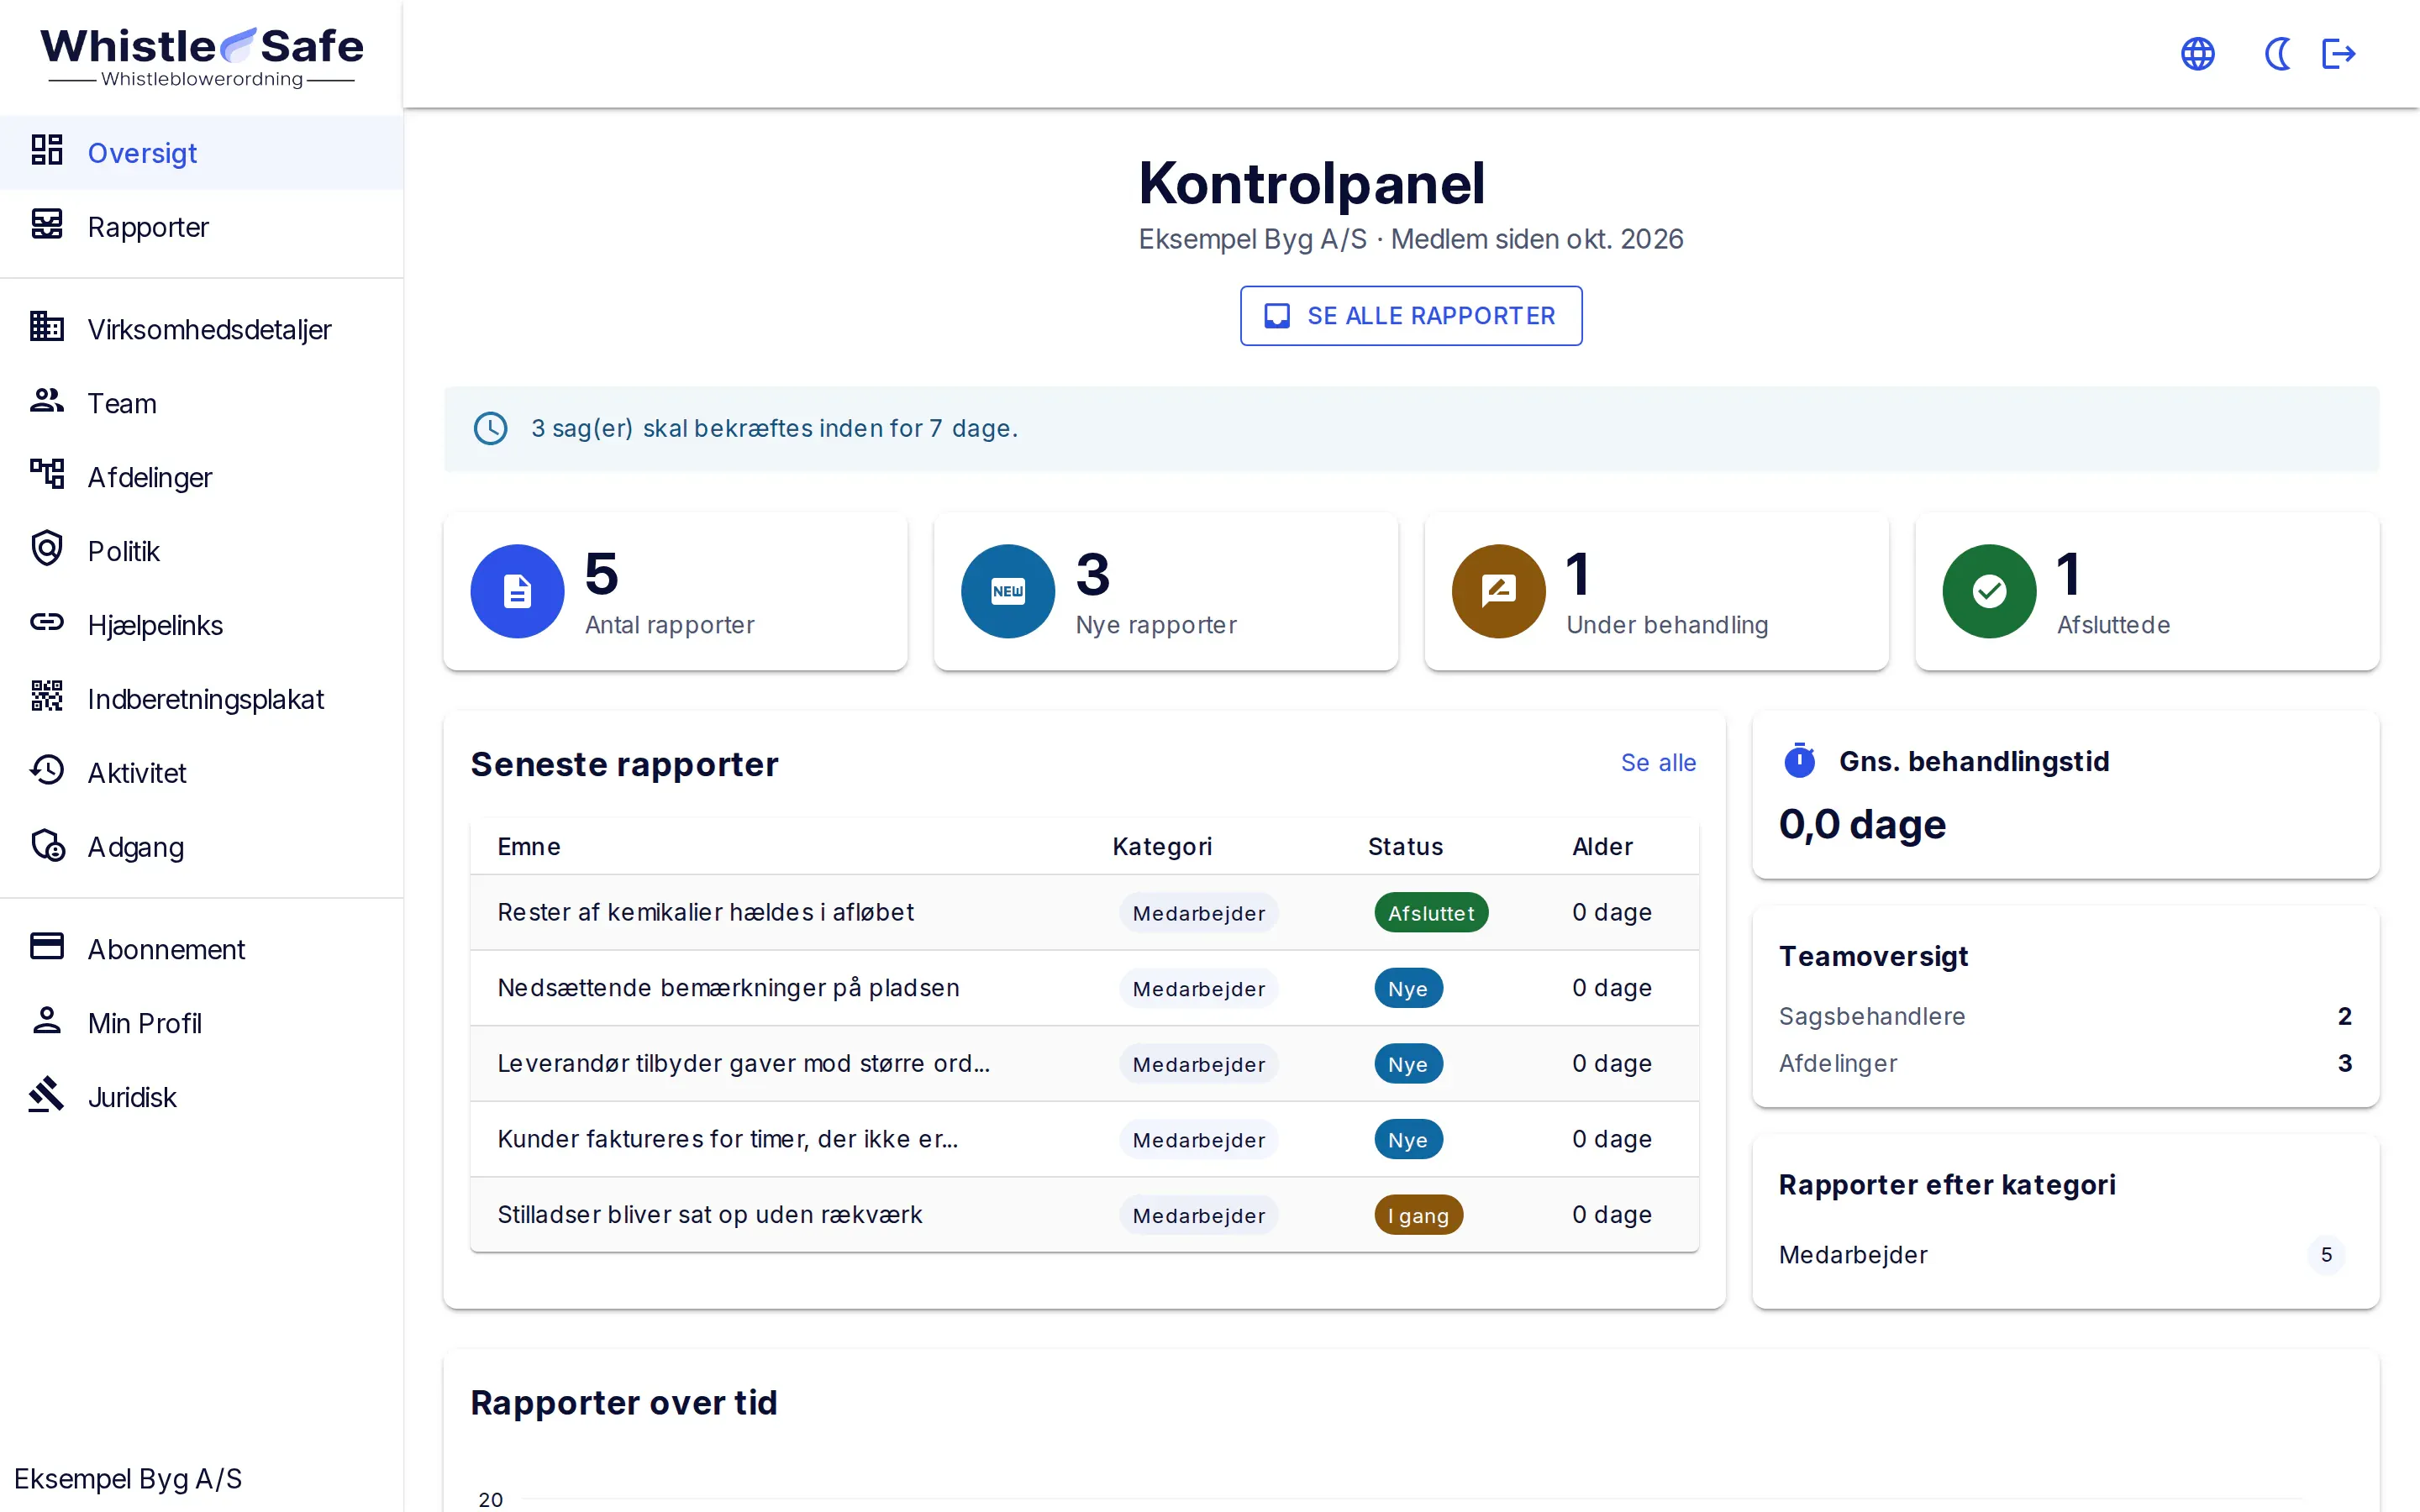Image resolution: width=2420 pixels, height=1512 pixels.
Task: Click the Min Profil person icon
Action: [47, 1021]
